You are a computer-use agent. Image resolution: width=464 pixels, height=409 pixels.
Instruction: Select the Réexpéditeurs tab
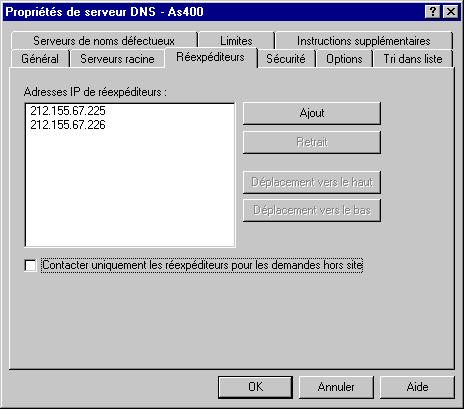coord(210,57)
